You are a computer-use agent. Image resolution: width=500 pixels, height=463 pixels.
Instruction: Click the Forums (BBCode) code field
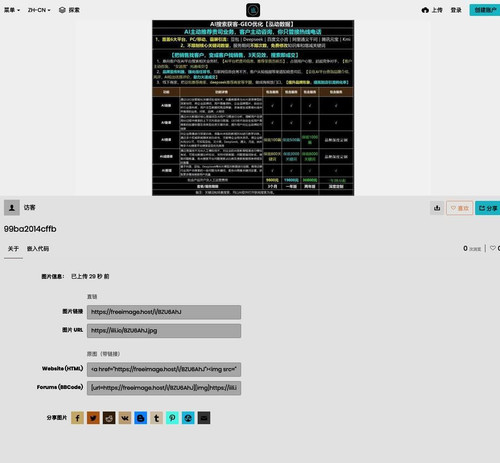[164, 388]
